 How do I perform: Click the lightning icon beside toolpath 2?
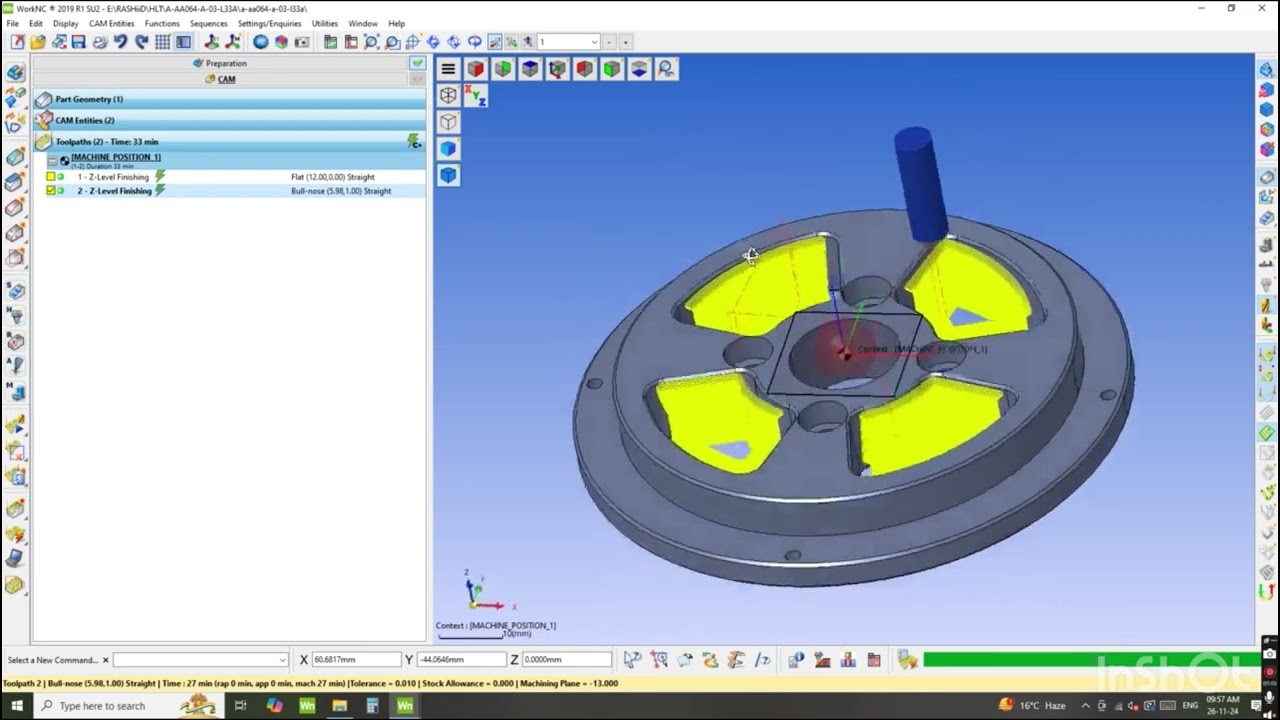pos(160,191)
